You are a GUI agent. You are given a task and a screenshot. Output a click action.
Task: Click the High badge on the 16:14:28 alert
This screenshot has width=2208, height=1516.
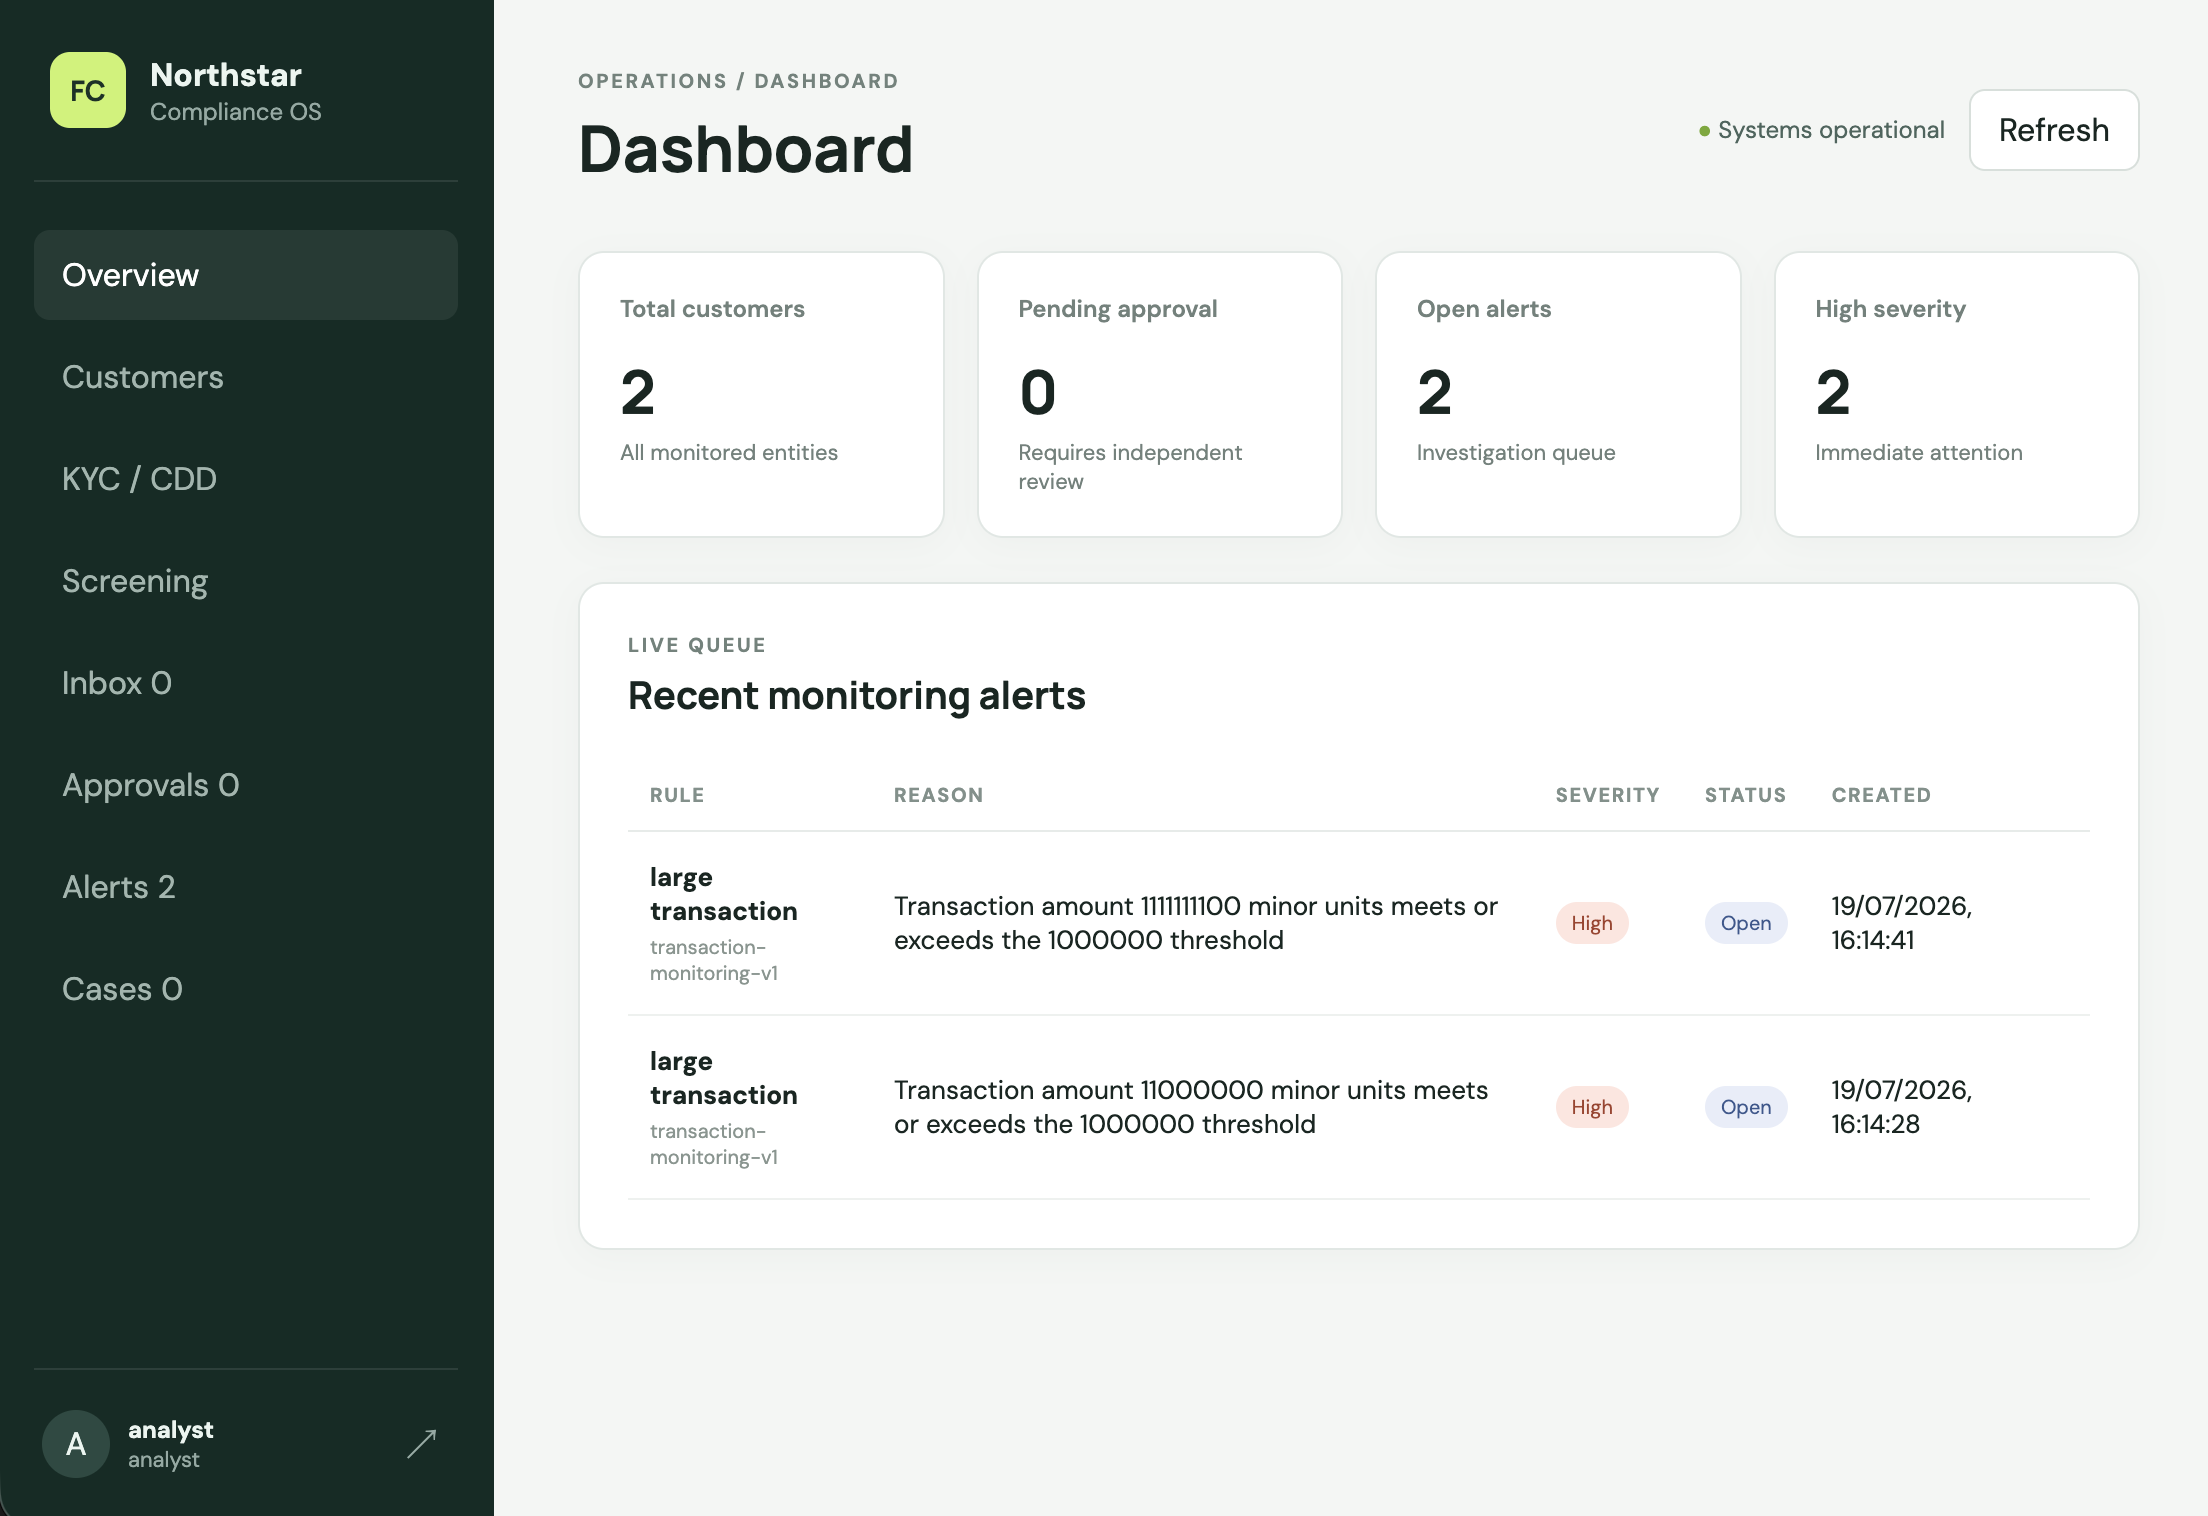tap(1592, 1107)
